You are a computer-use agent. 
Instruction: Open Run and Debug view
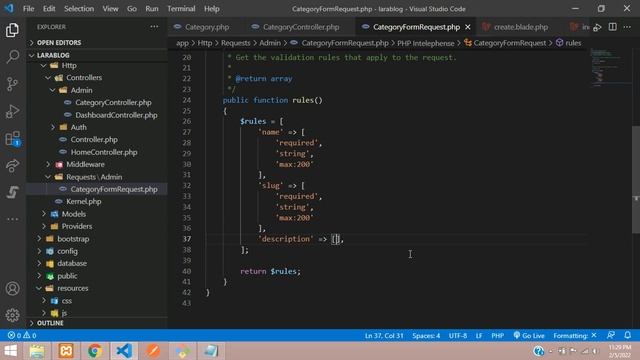coord(12,111)
